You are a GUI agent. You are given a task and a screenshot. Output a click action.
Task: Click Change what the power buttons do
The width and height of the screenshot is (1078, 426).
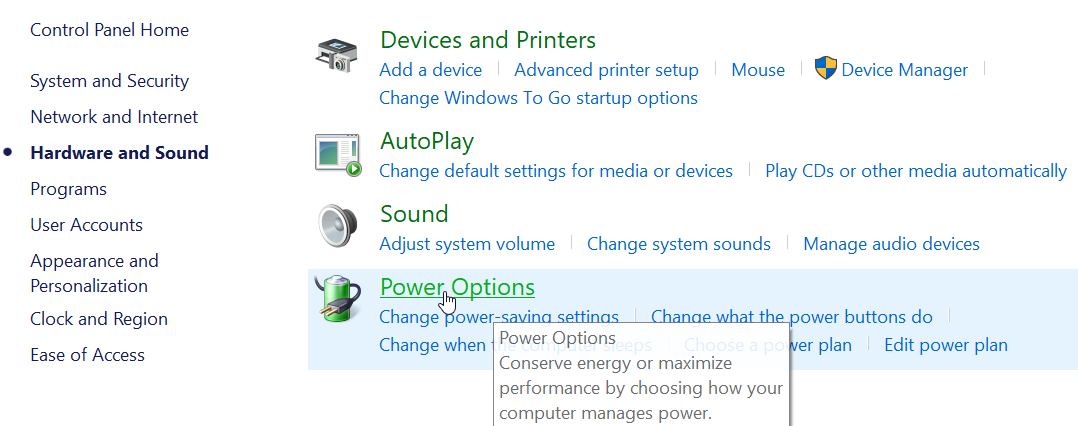pyautogui.click(x=792, y=317)
